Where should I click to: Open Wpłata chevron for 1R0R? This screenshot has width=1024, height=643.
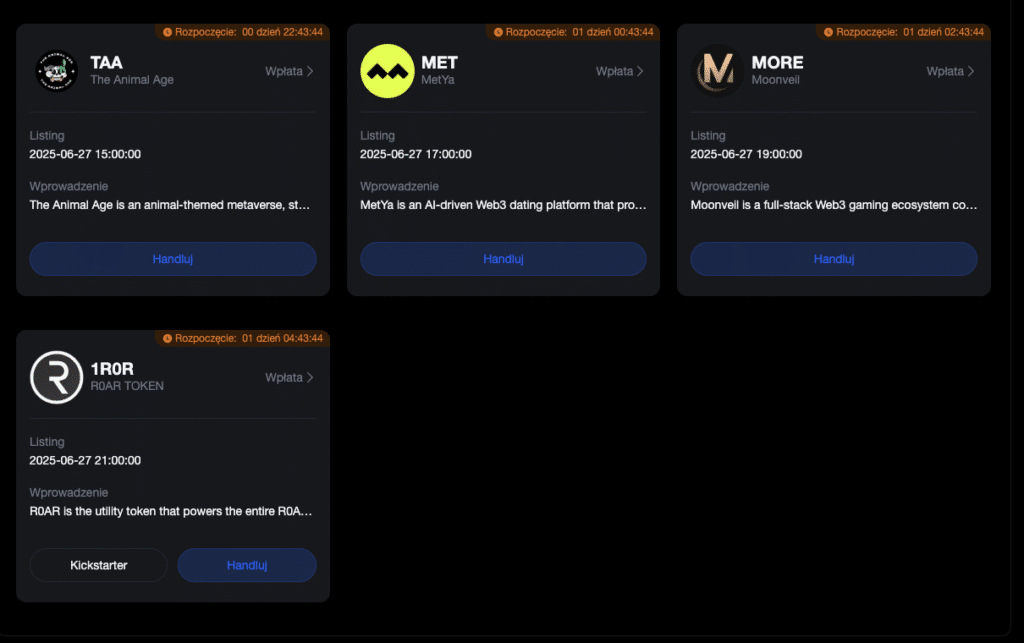[310, 377]
